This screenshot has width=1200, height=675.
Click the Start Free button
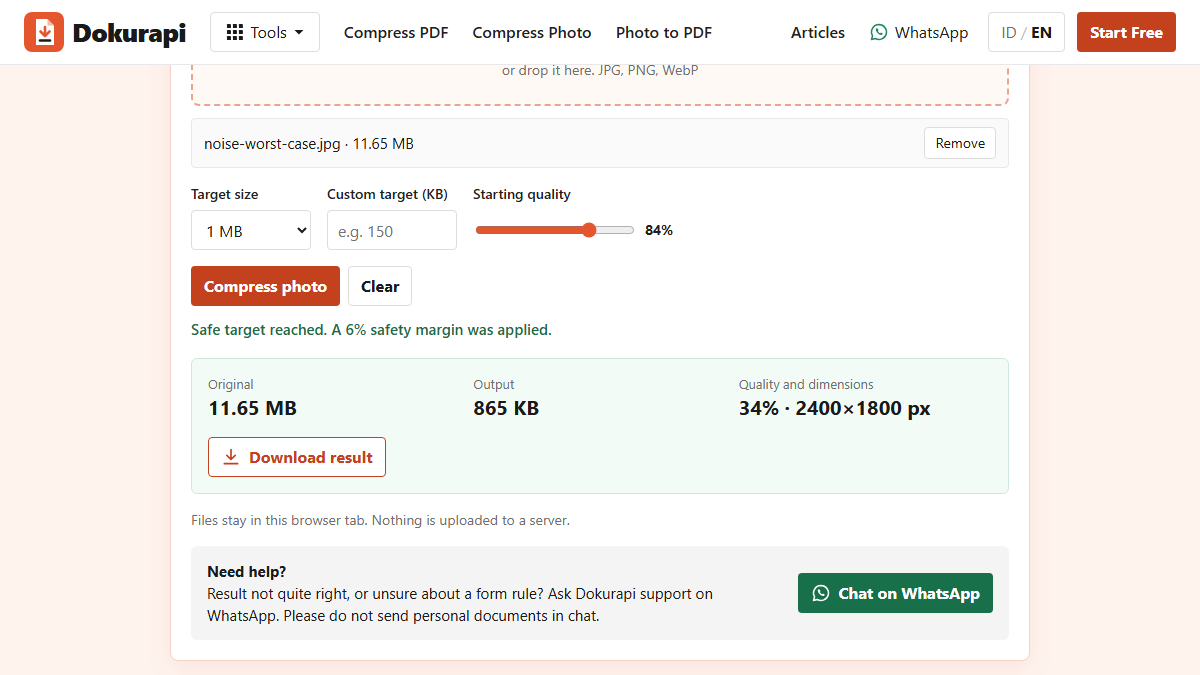(1126, 32)
